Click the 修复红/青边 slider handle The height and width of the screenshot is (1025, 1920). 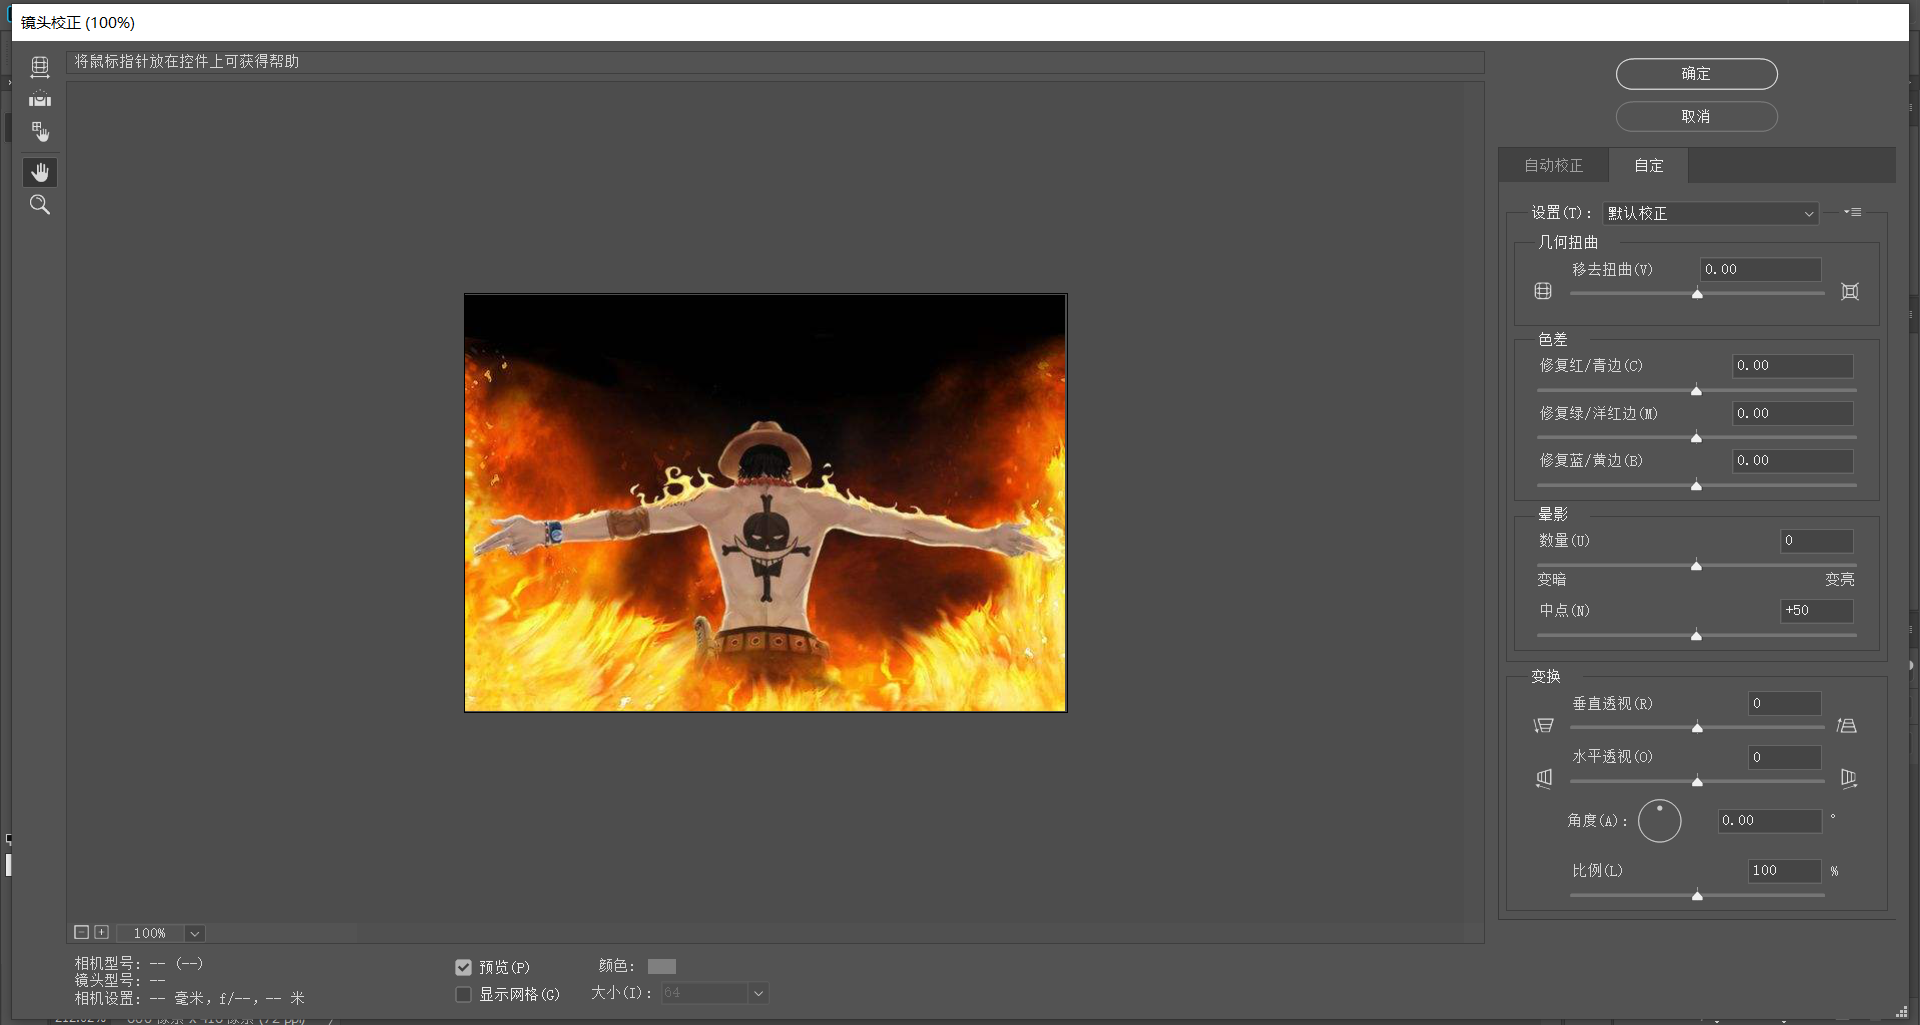click(1696, 391)
